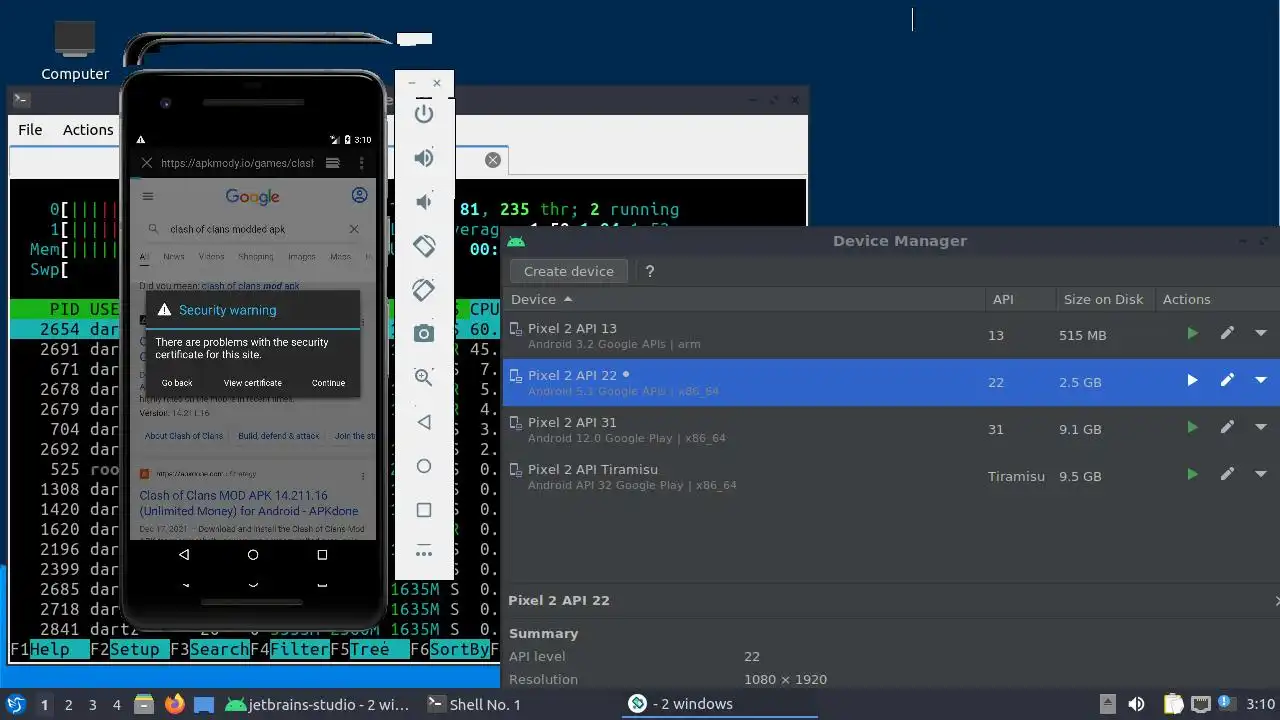Expand actions dropdown for Pixel 2 API 13

point(1260,334)
